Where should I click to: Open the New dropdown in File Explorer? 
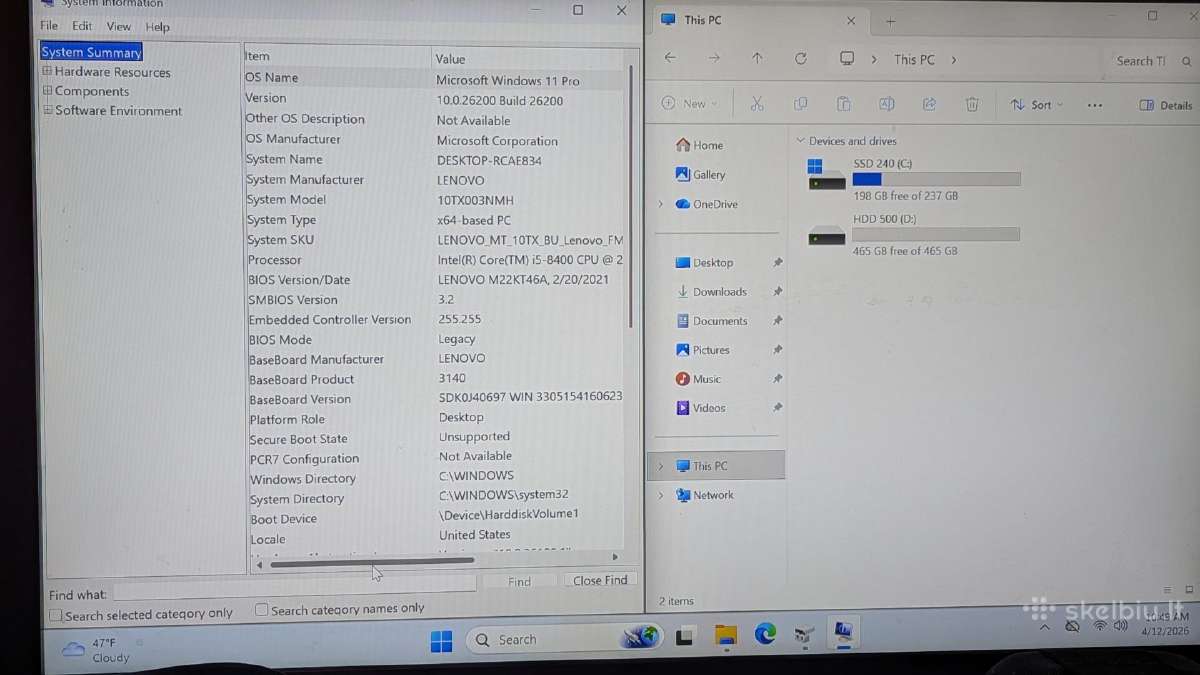(690, 103)
